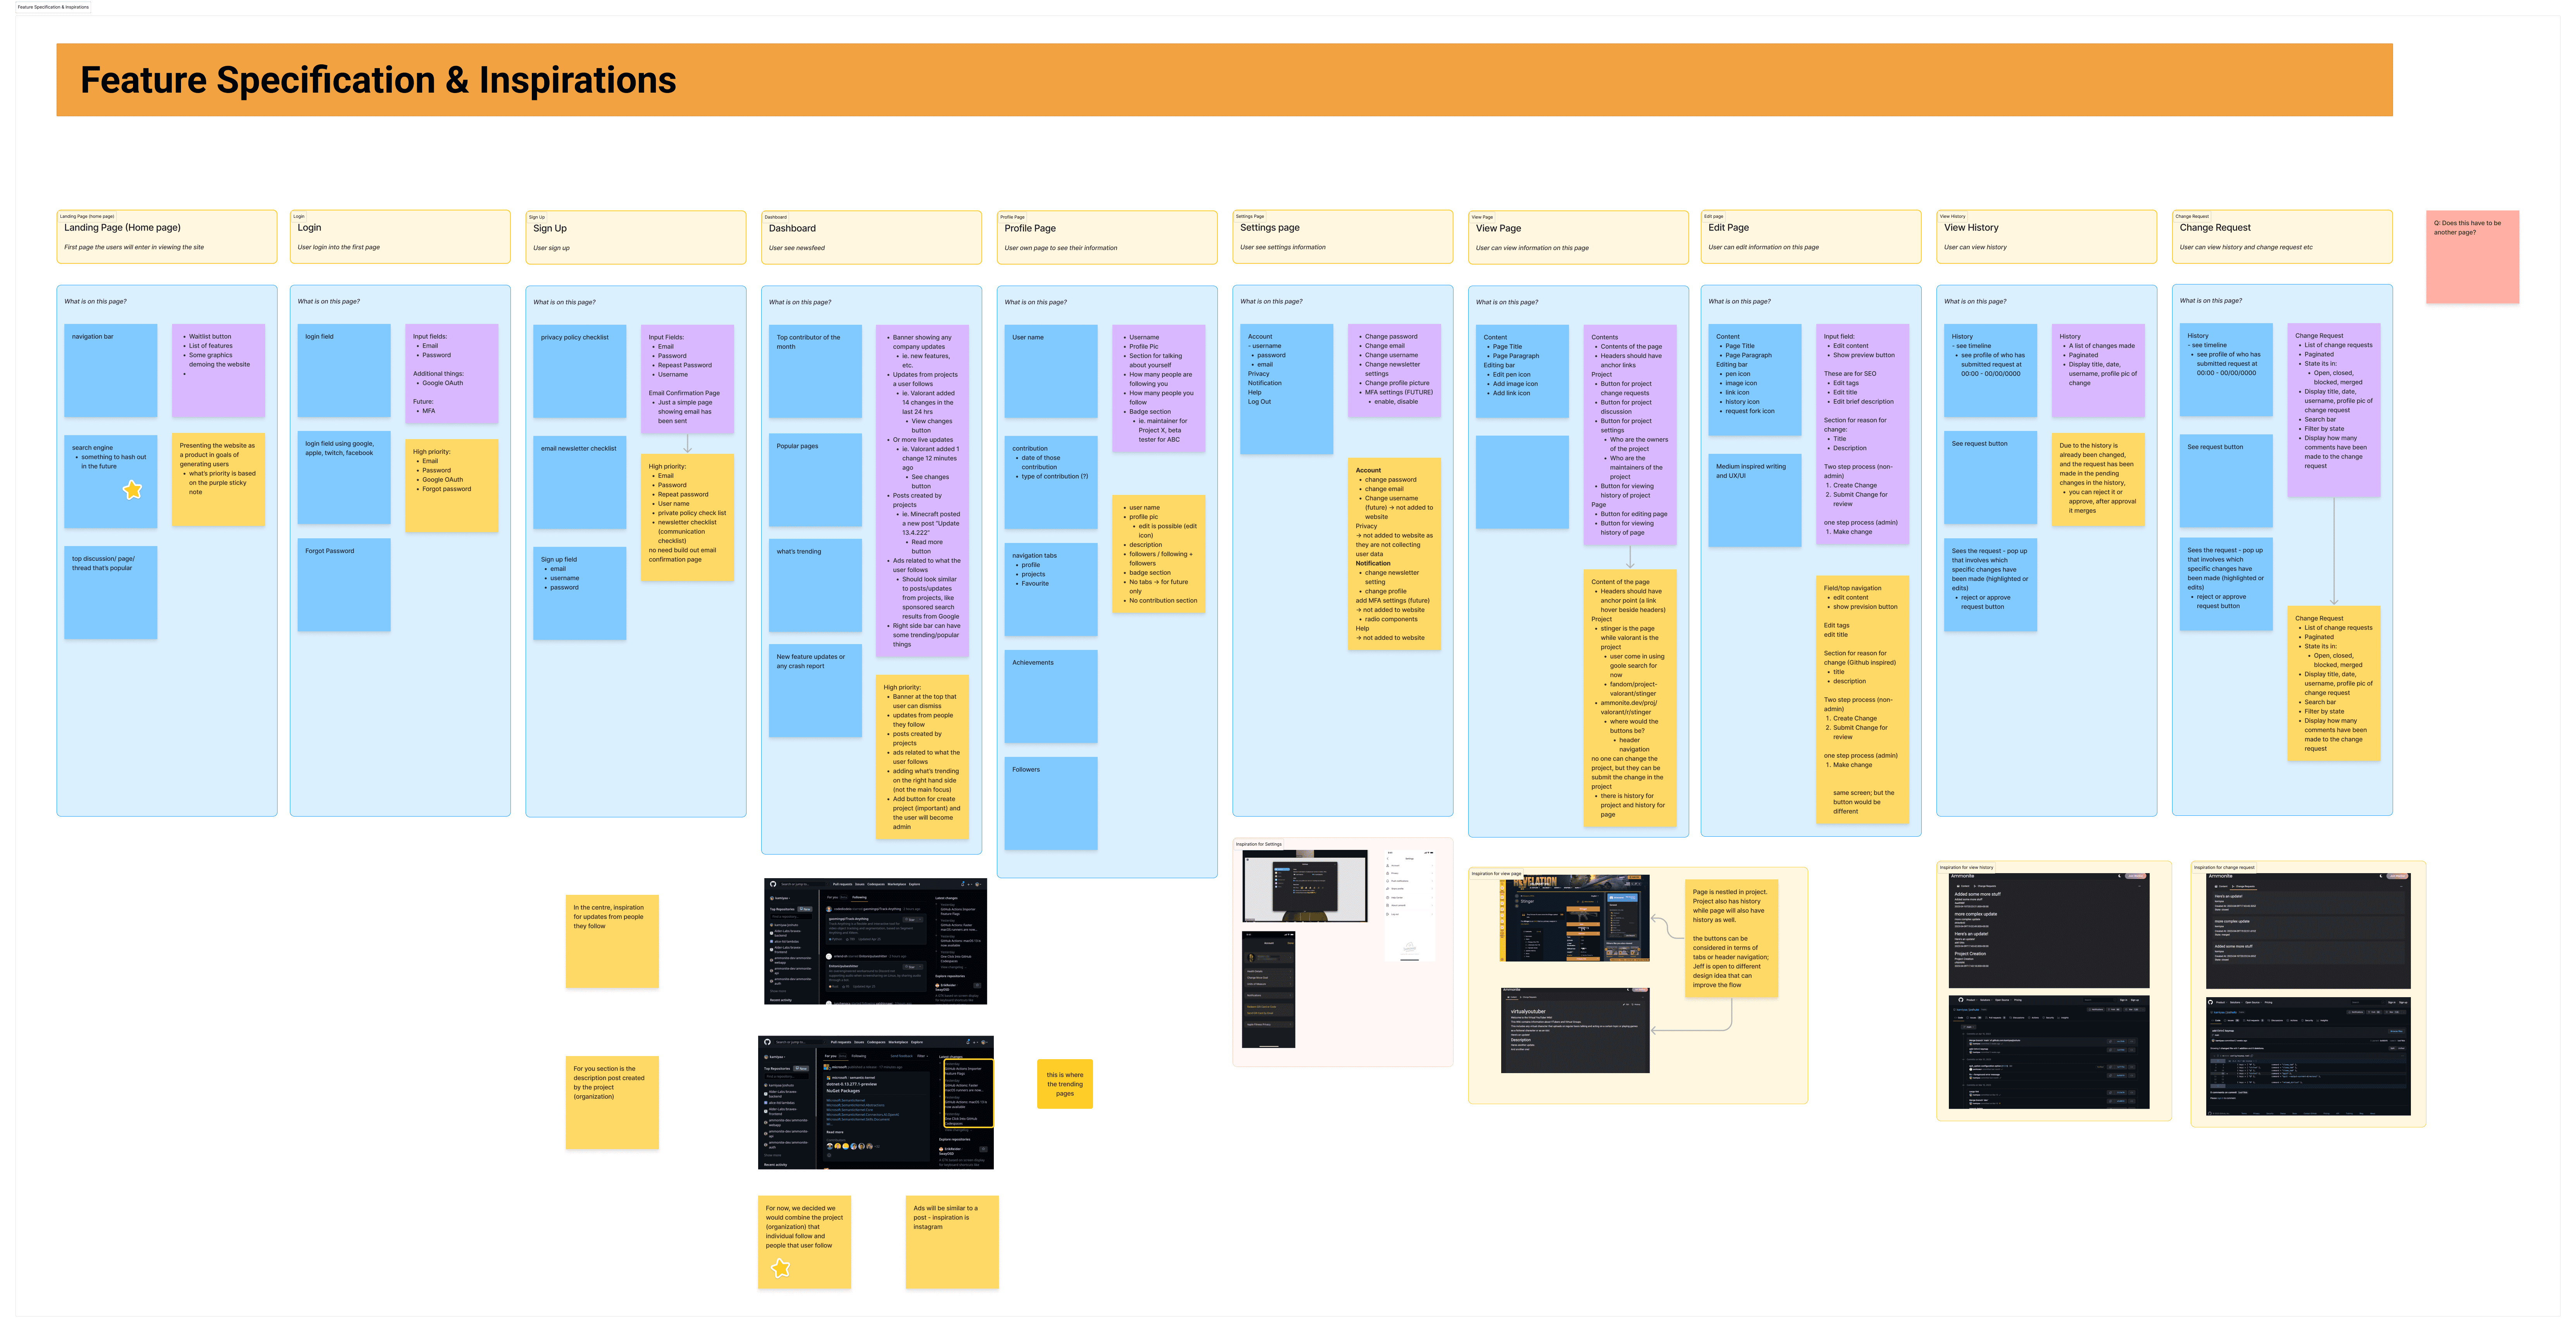Select the 'Ads will be similar to a post' sticky
This screenshot has height=1332, width=2576.
[952, 1242]
